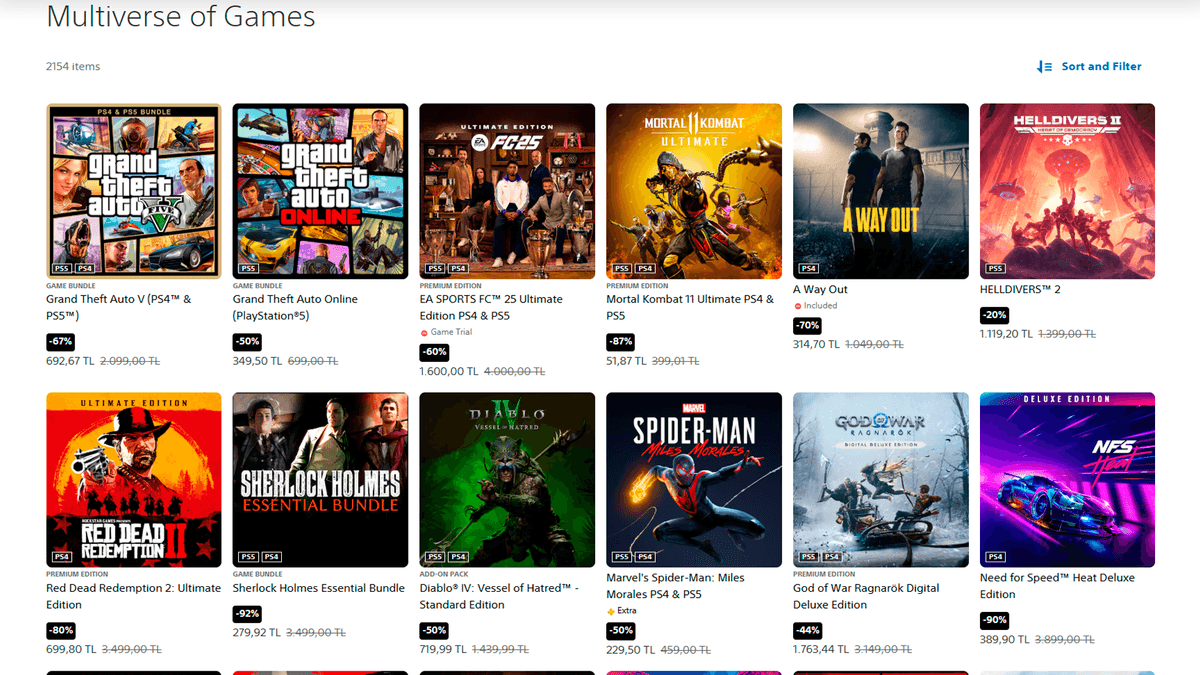Viewport: 1200px width, 675px height.
Task: Open Grand Theft Auto V cover thumbnail
Action: [x=133, y=190]
